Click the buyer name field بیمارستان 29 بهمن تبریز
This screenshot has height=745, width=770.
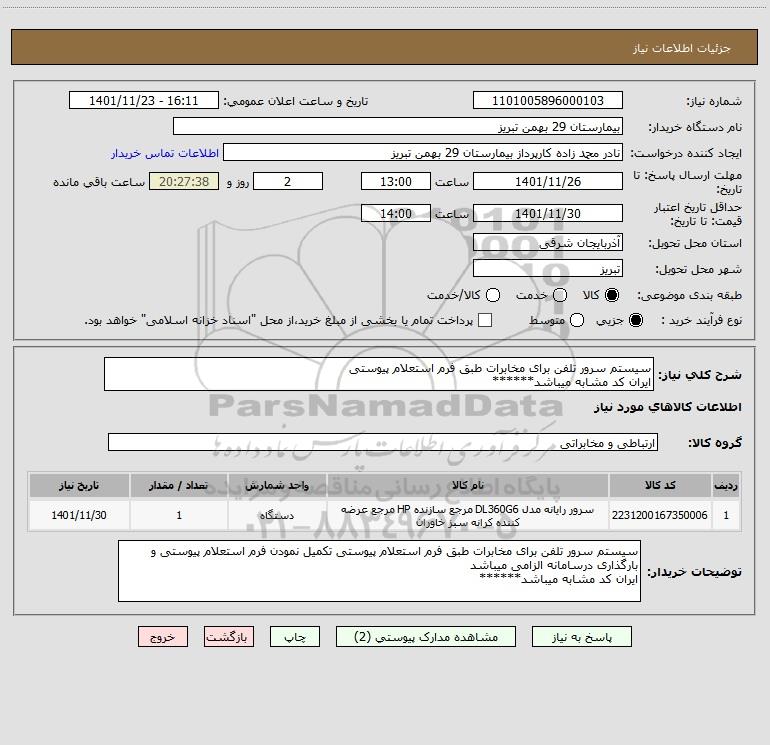coord(398,127)
